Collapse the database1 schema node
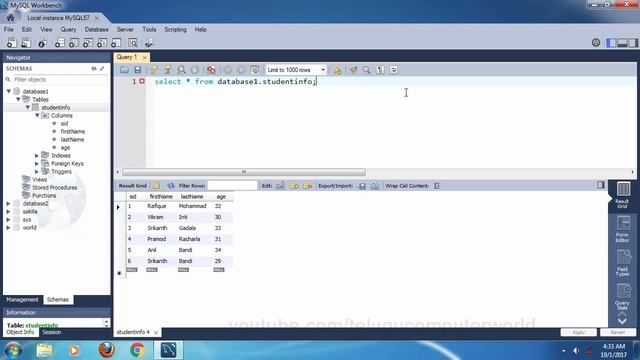 [9, 91]
